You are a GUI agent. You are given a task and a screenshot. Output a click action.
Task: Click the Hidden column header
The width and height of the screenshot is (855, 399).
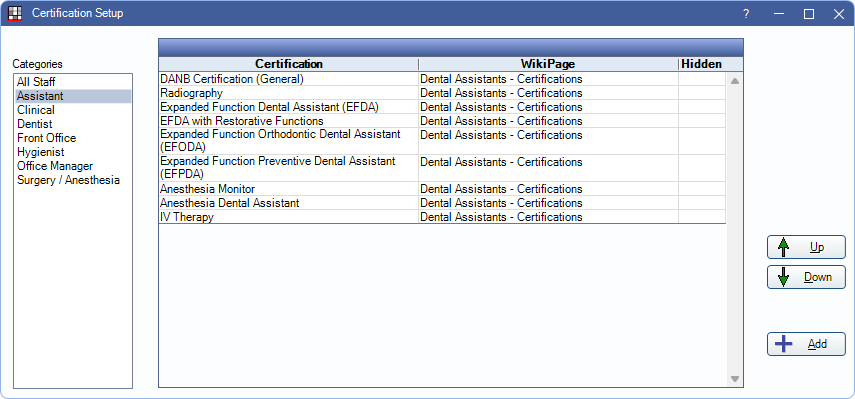point(701,64)
